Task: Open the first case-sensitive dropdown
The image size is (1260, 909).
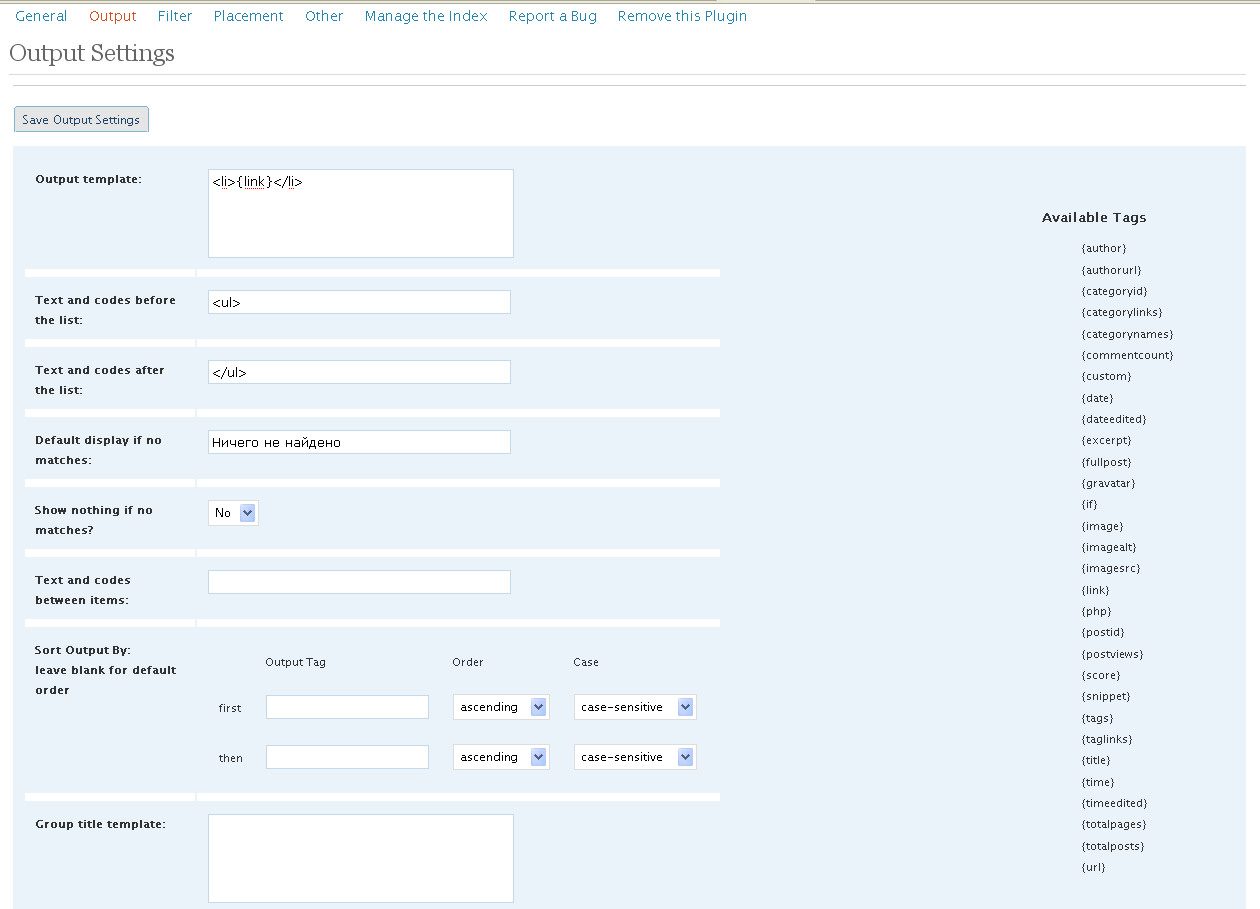Action: (x=635, y=707)
